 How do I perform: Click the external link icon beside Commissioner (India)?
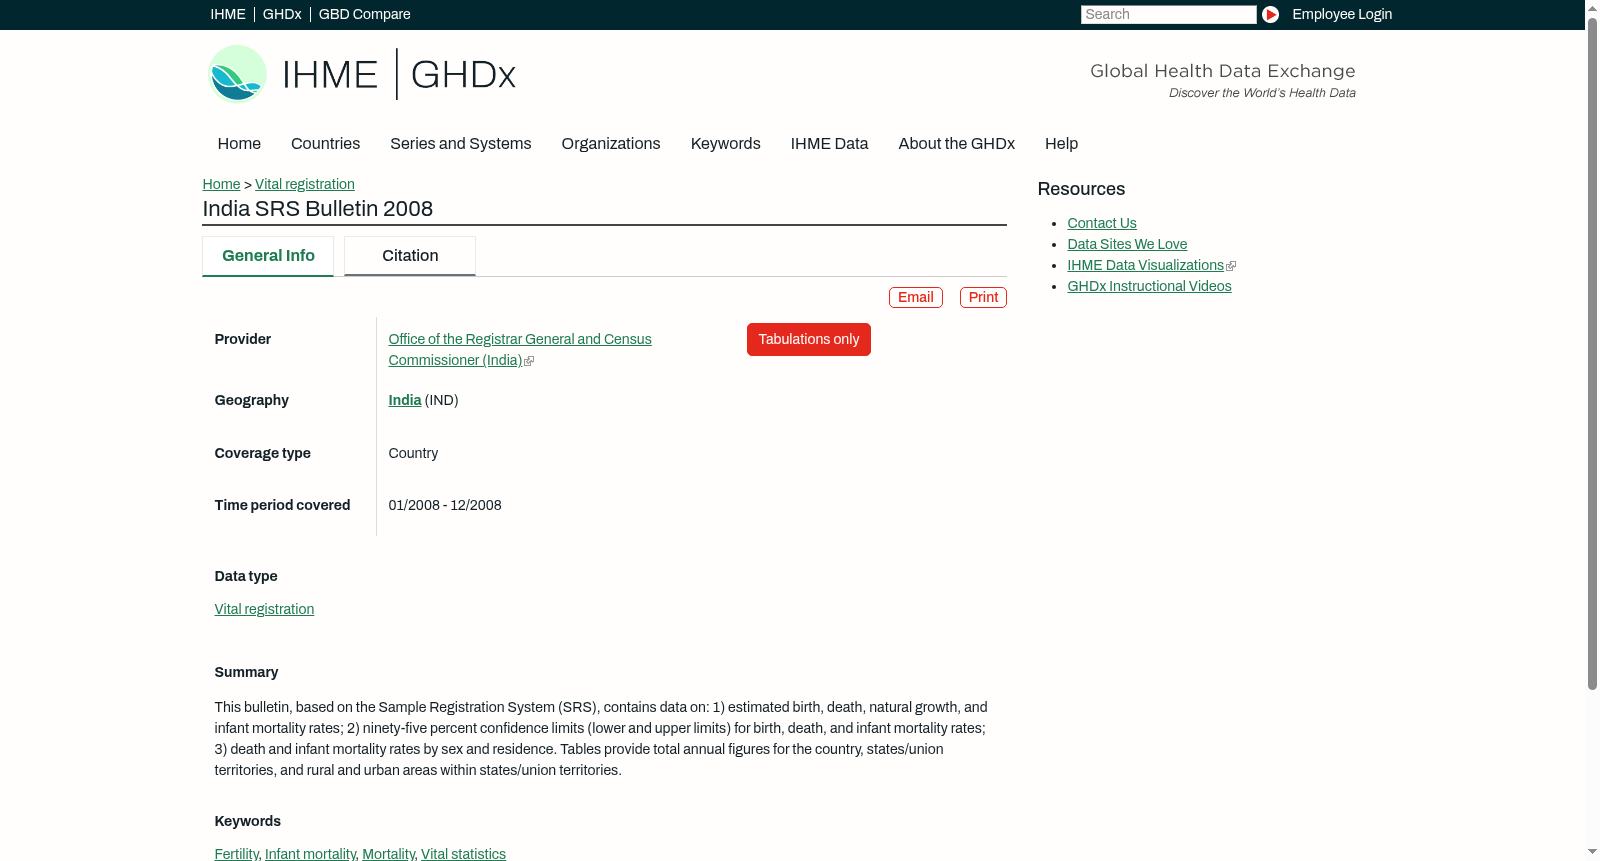[529, 361]
